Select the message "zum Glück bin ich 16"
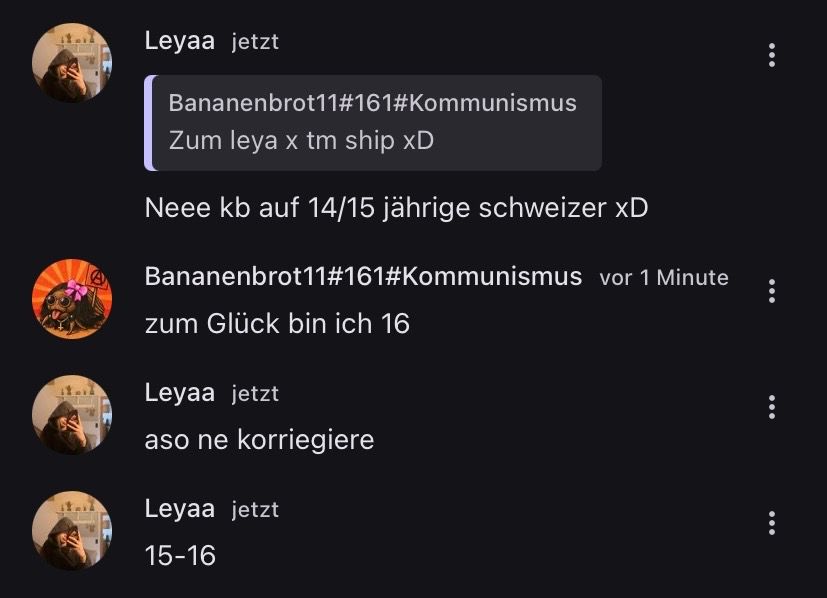 pyautogui.click(x=277, y=323)
